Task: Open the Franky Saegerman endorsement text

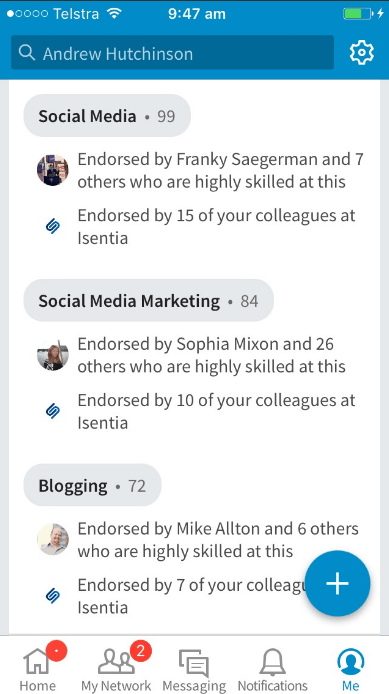Action: tap(220, 170)
